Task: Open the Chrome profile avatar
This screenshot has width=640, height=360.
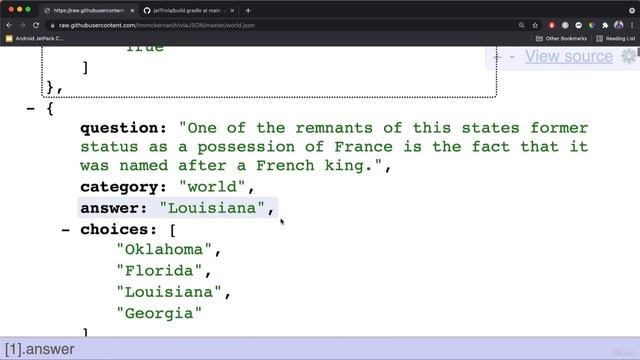Action: click(619, 25)
